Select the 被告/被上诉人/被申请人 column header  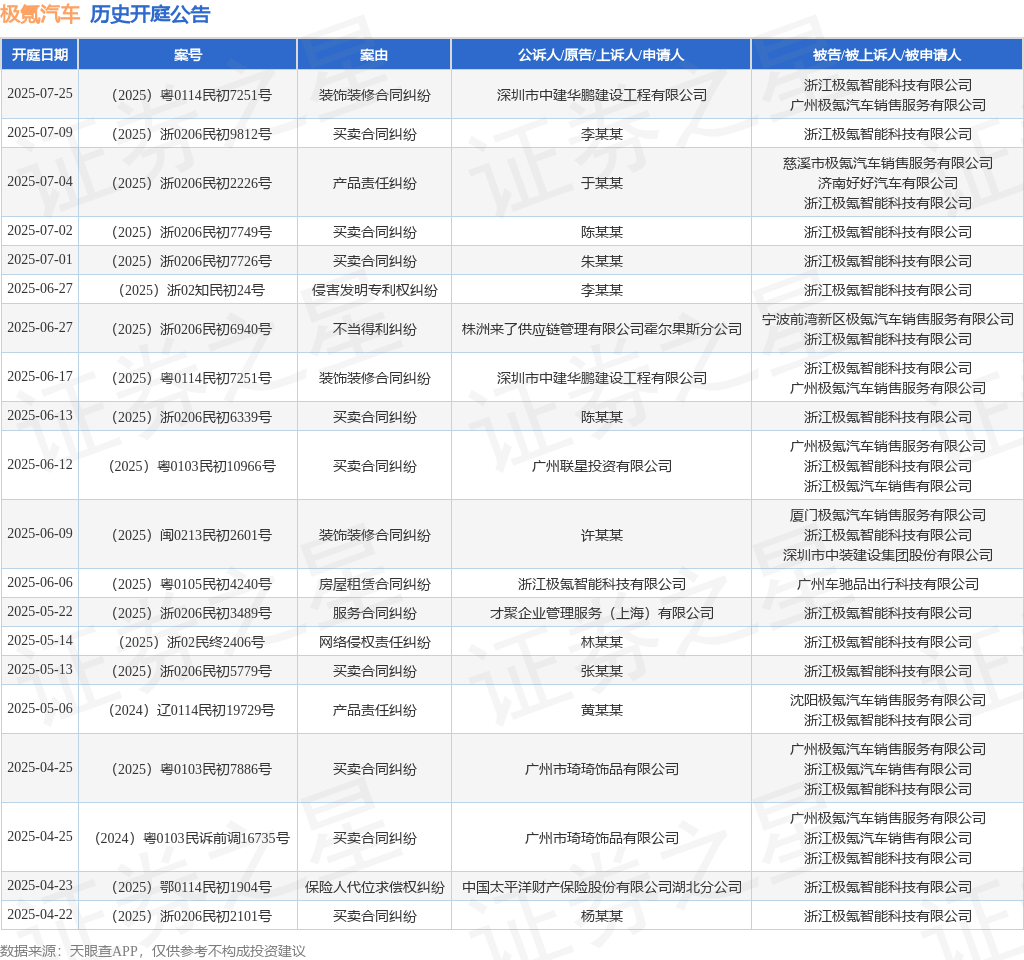point(887,55)
